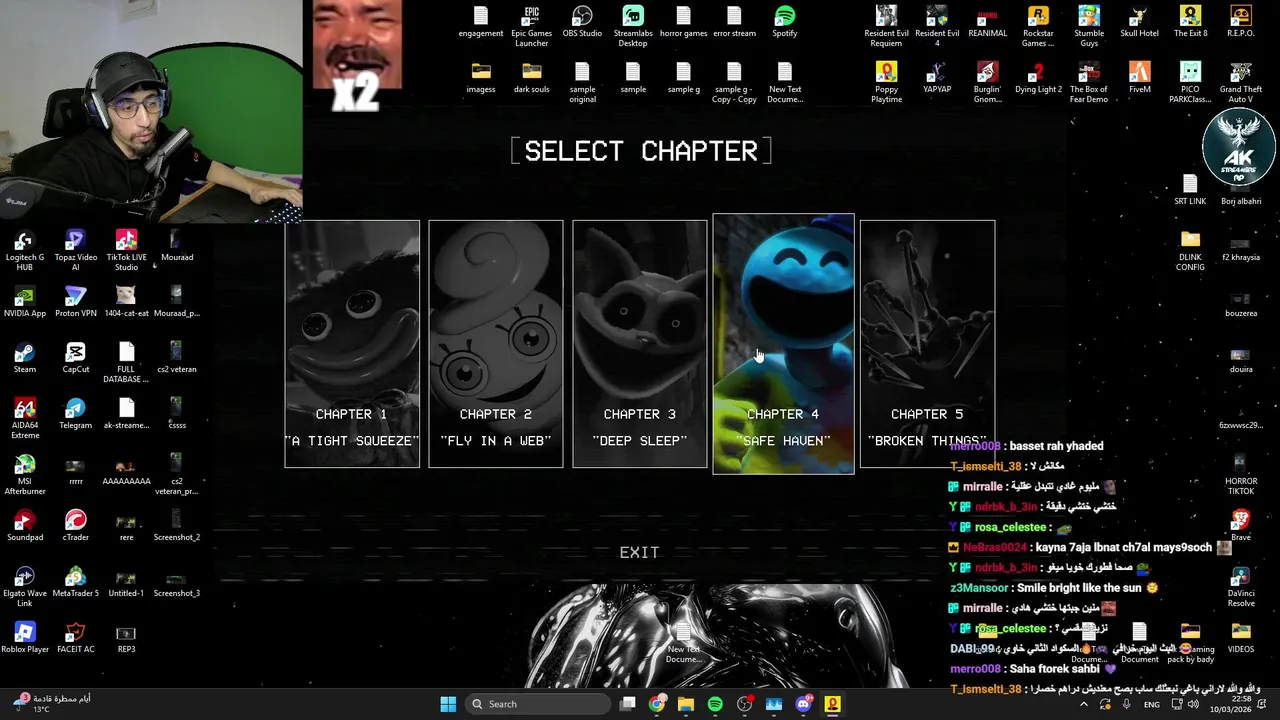1280x720 pixels.
Task: Launch cTrader desktop icon
Action: (x=75, y=526)
